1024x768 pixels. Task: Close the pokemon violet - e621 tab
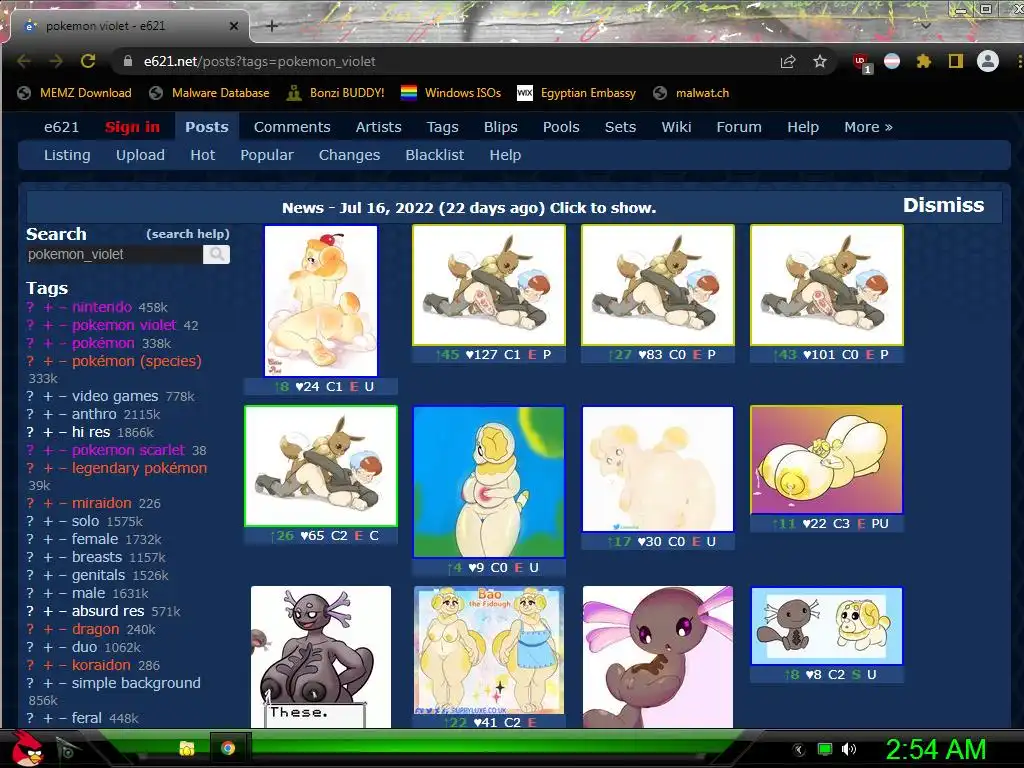(x=234, y=26)
